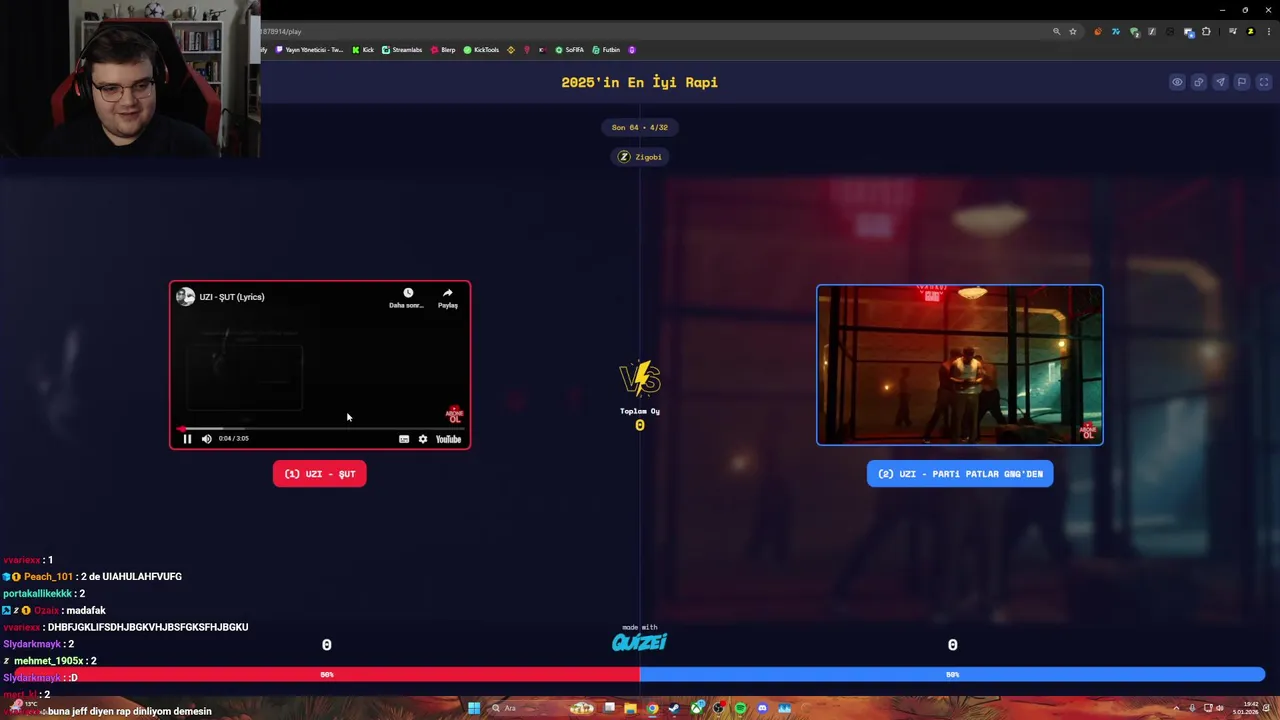Toggle fullscreen in the quiz header

click(1264, 82)
